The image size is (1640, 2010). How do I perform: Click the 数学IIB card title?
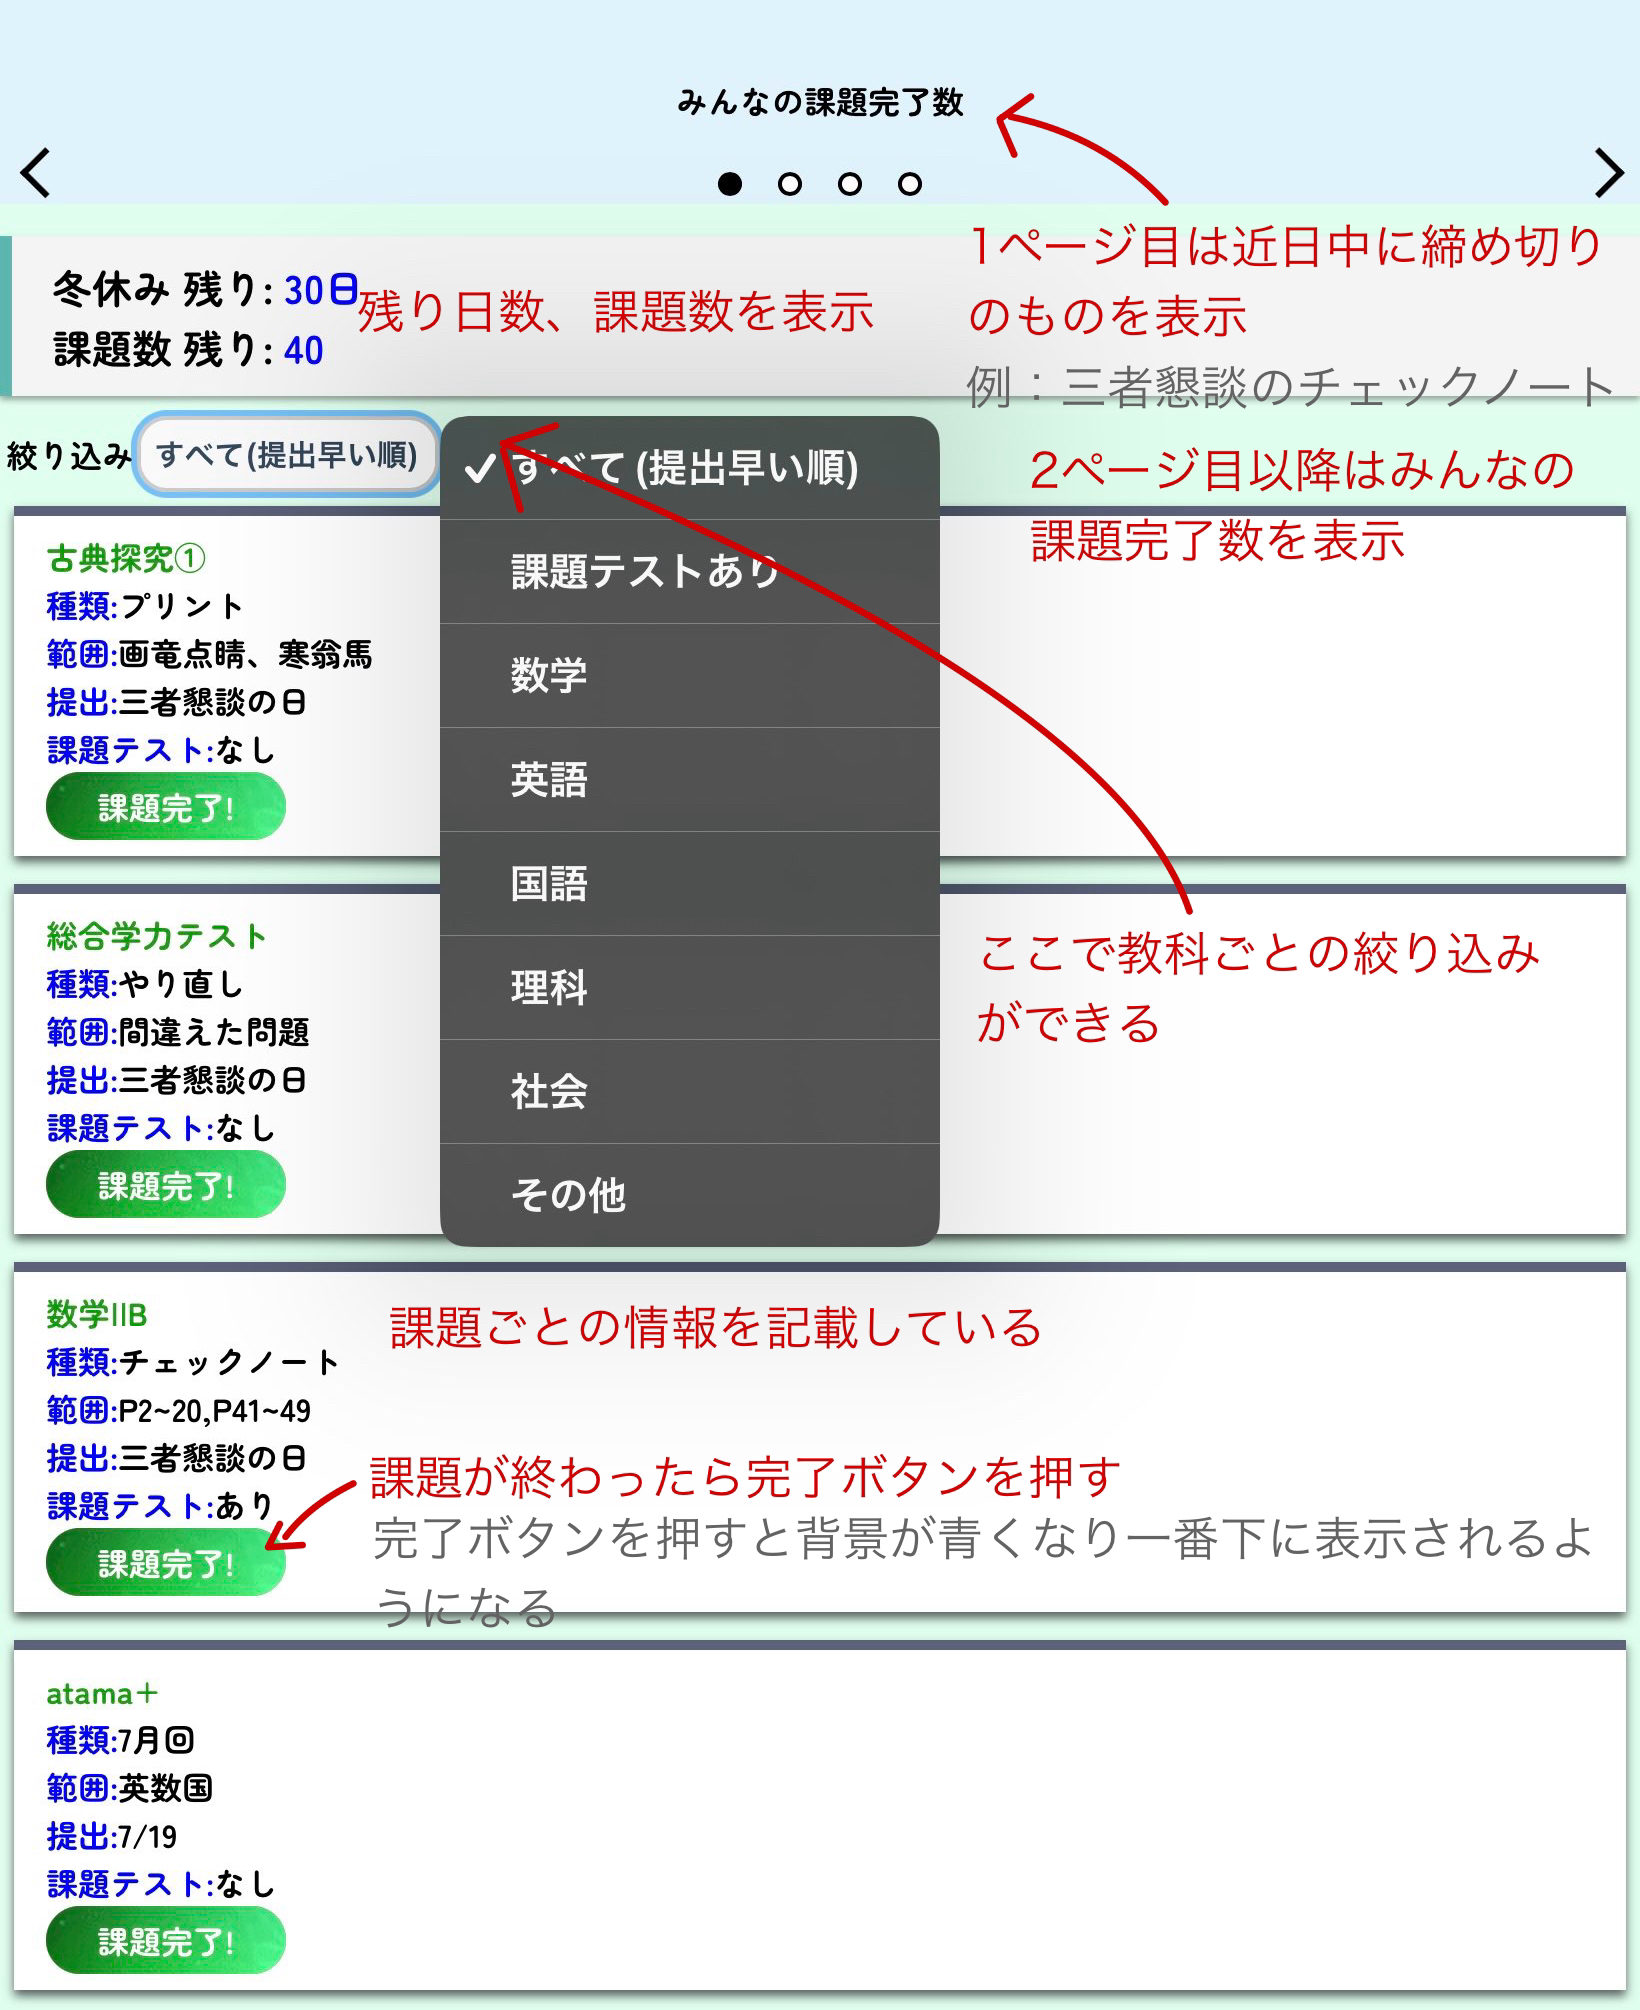pos(97,1314)
